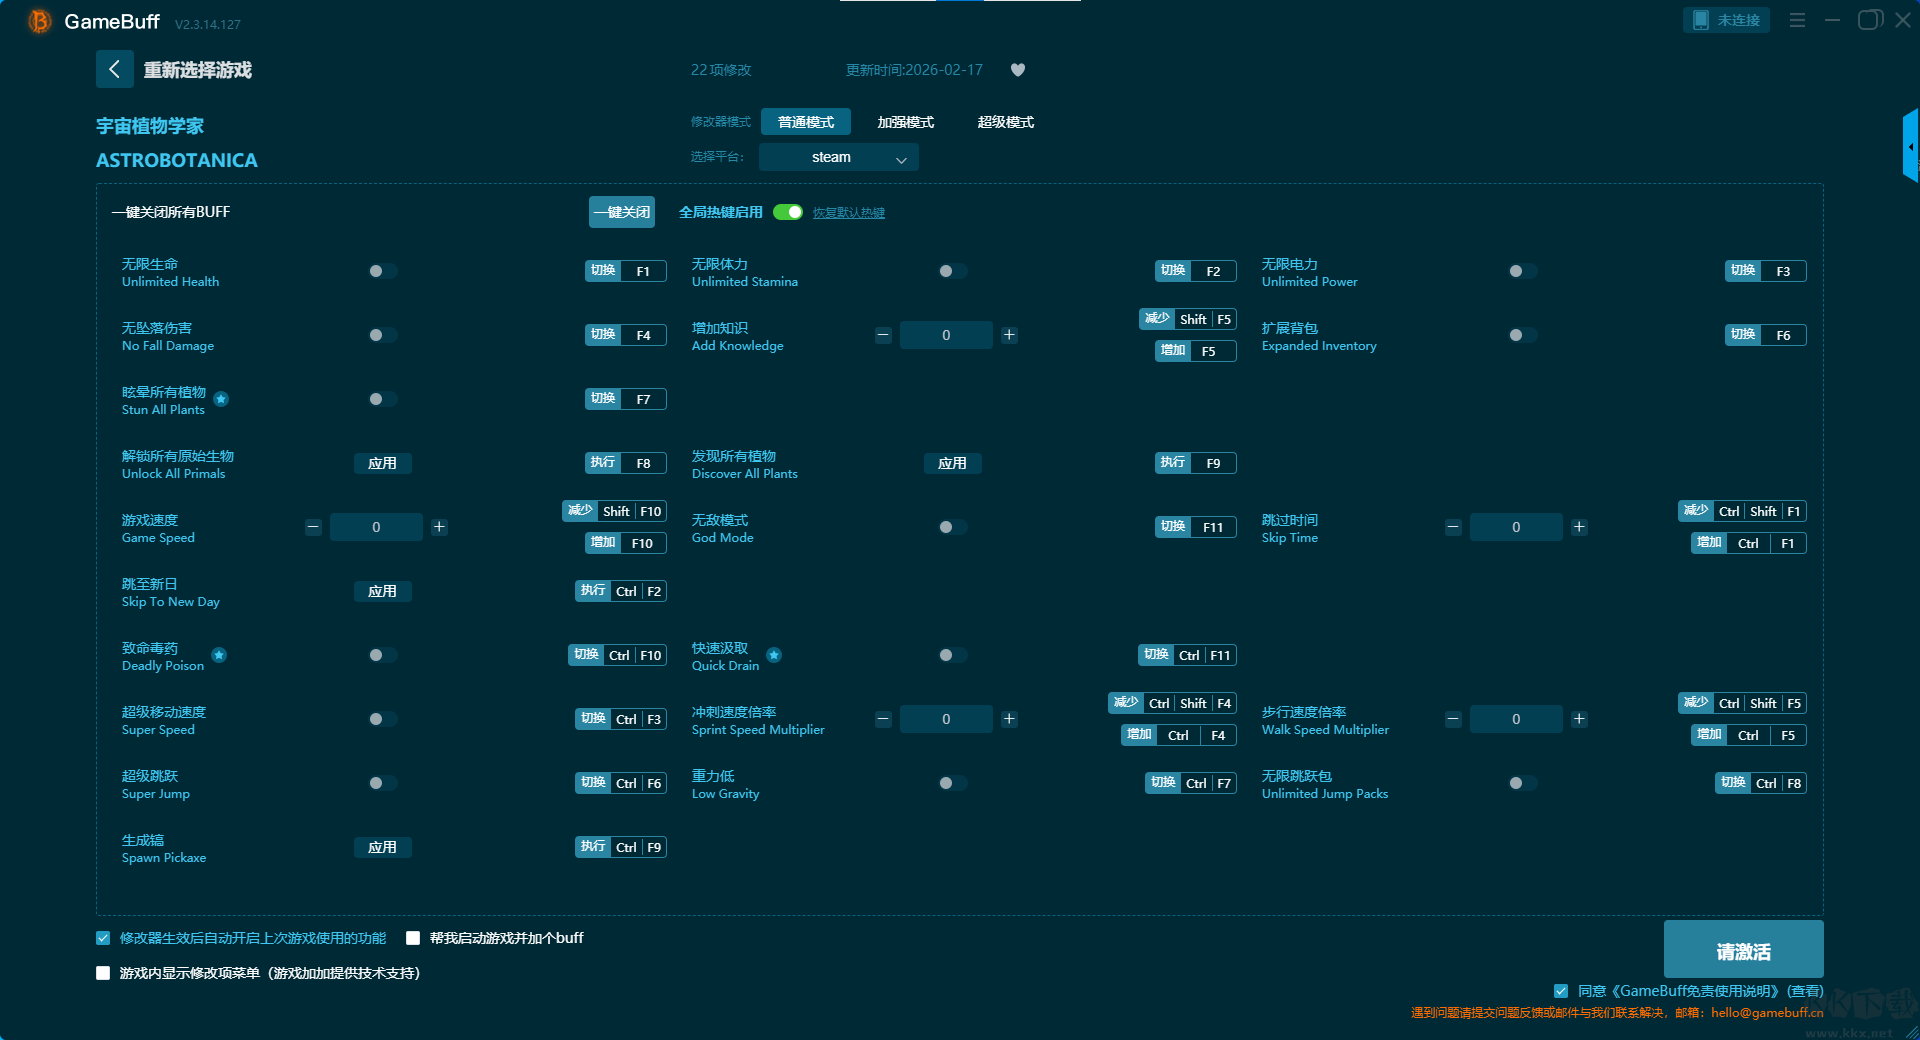Click the star badge beside Deadly Poison
This screenshot has height=1040, width=1920.
(x=219, y=655)
